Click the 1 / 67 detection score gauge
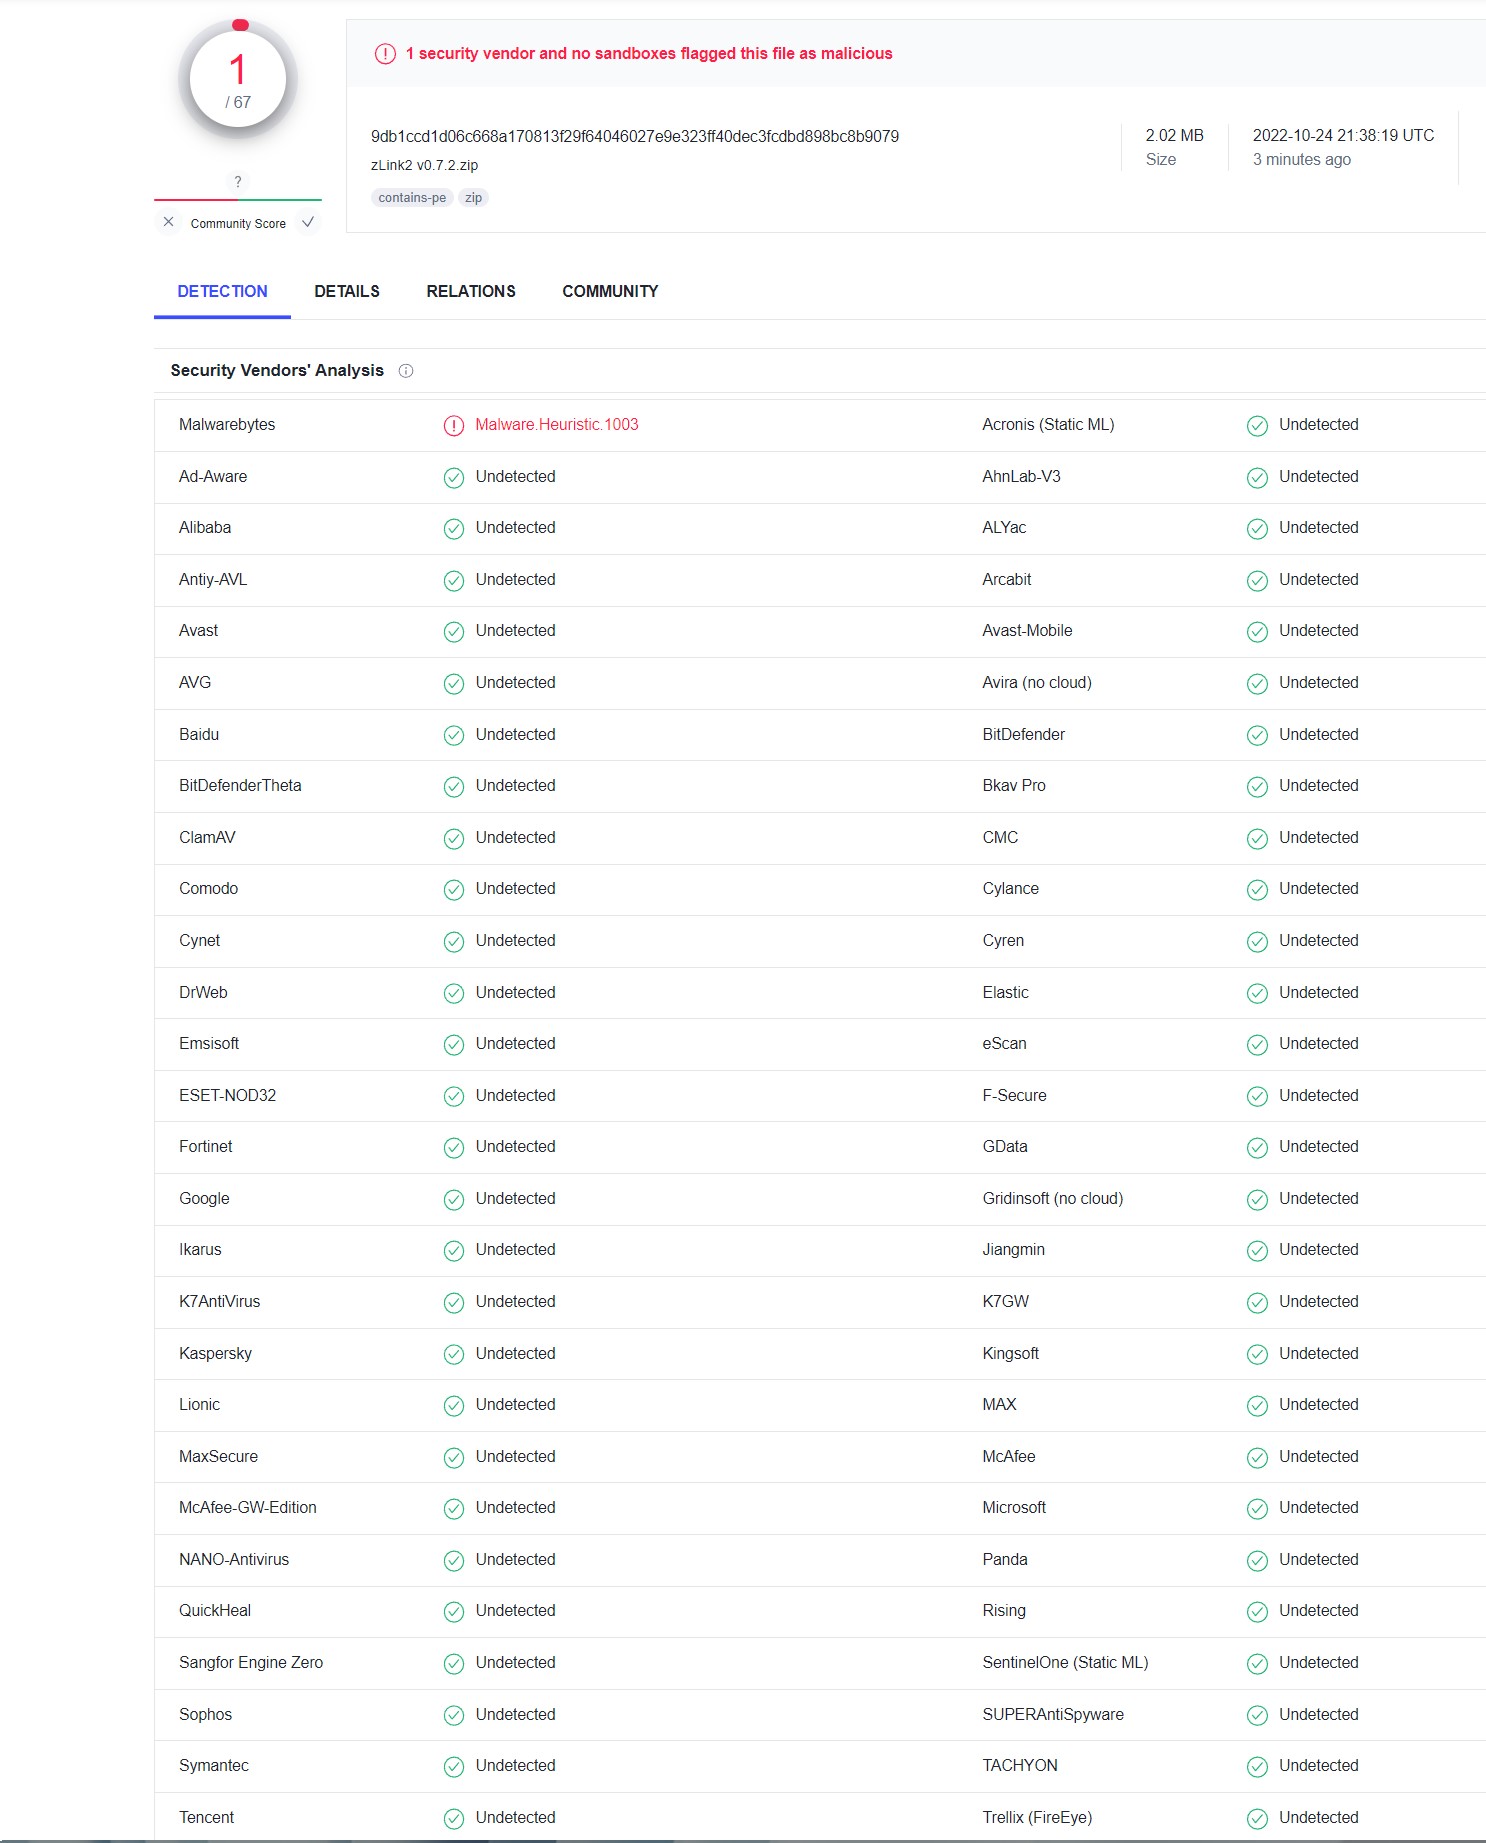 pyautogui.click(x=238, y=79)
